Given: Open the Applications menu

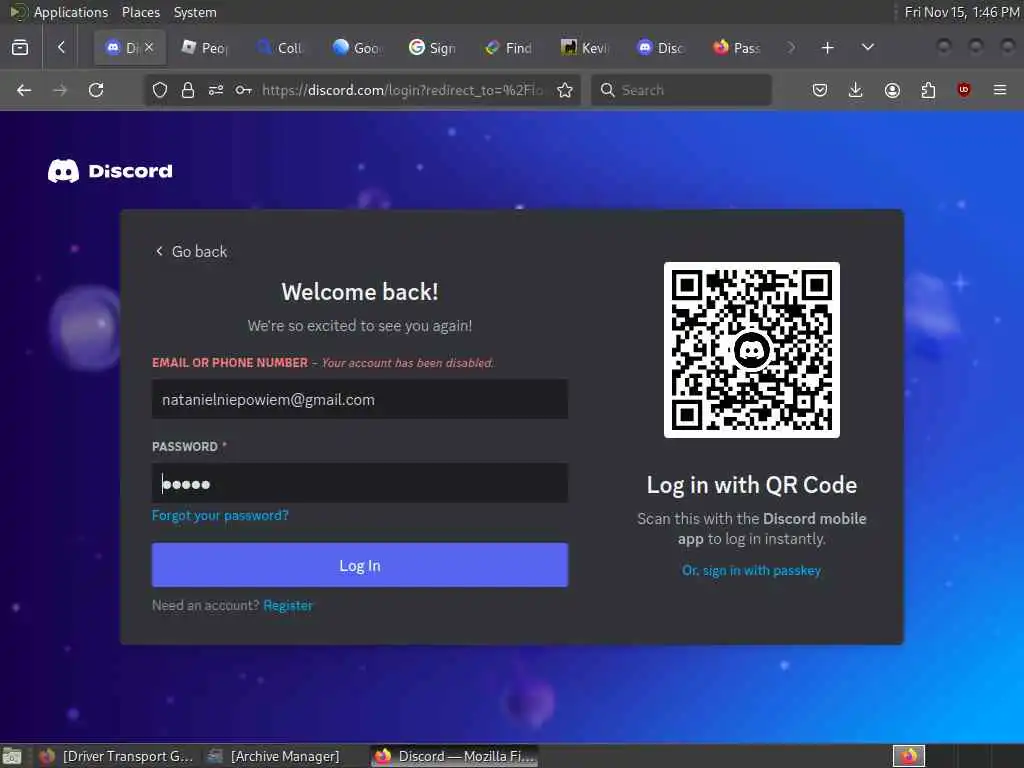Looking at the screenshot, I should pyautogui.click(x=71, y=12).
